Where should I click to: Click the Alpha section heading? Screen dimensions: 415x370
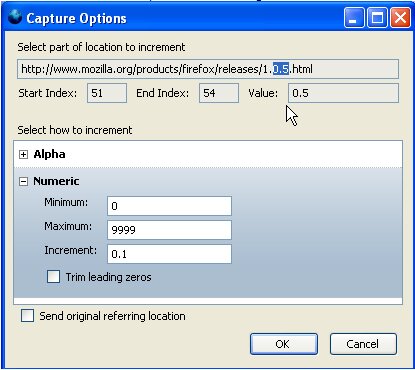pos(49,154)
